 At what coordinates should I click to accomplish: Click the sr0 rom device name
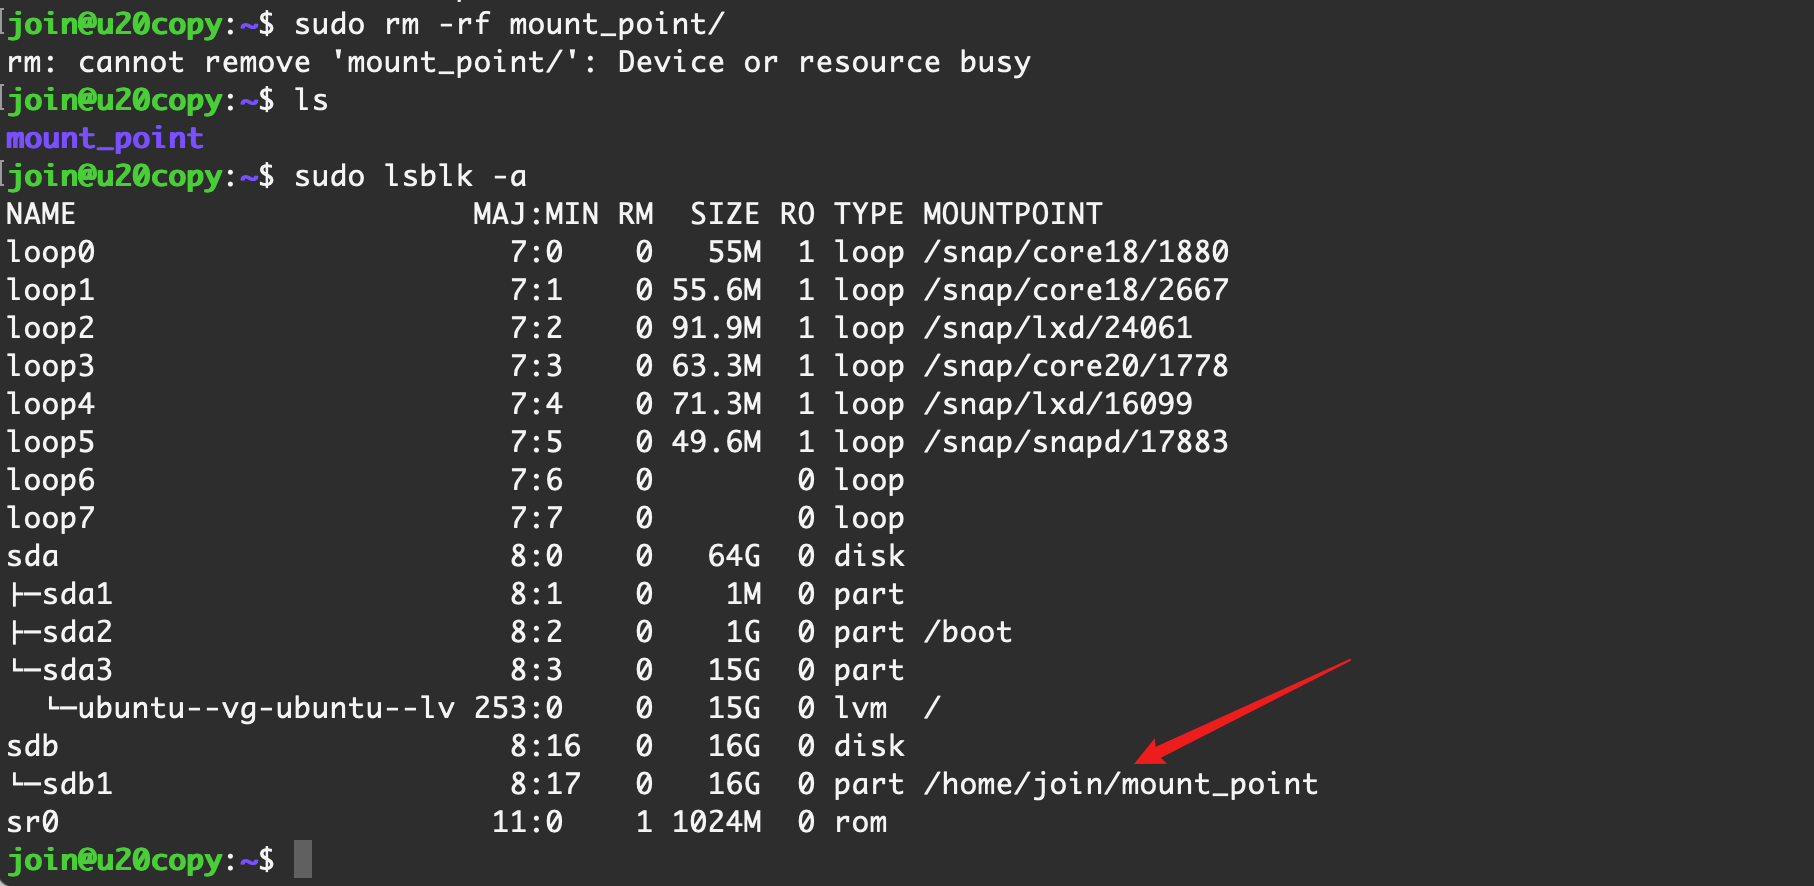(x=33, y=822)
